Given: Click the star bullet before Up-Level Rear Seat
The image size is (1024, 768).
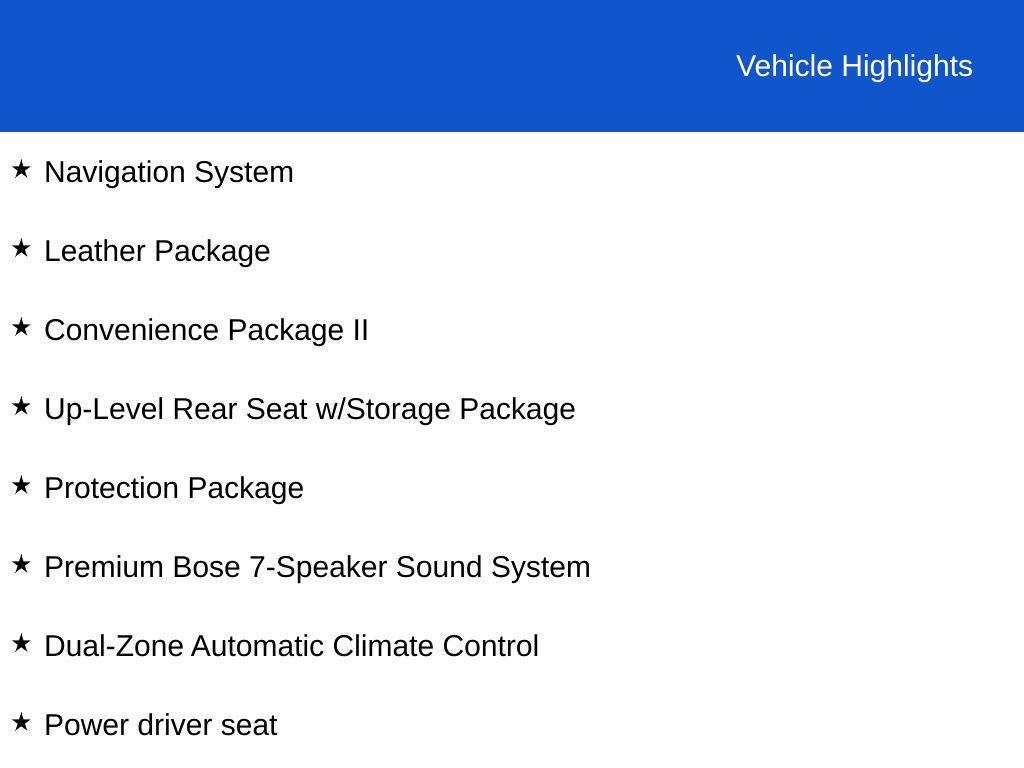Looking at the screenshot, I should pyautogui.click(x=21, y=407).
